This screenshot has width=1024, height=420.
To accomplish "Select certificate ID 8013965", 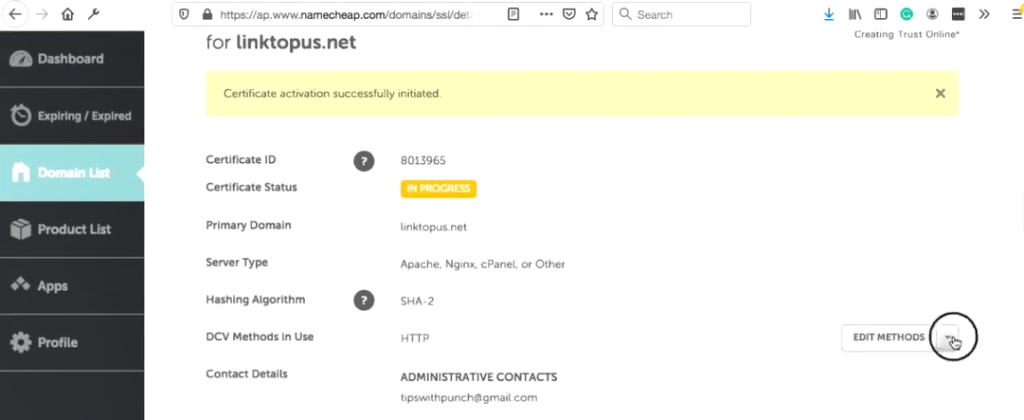I will pos(423,161).
